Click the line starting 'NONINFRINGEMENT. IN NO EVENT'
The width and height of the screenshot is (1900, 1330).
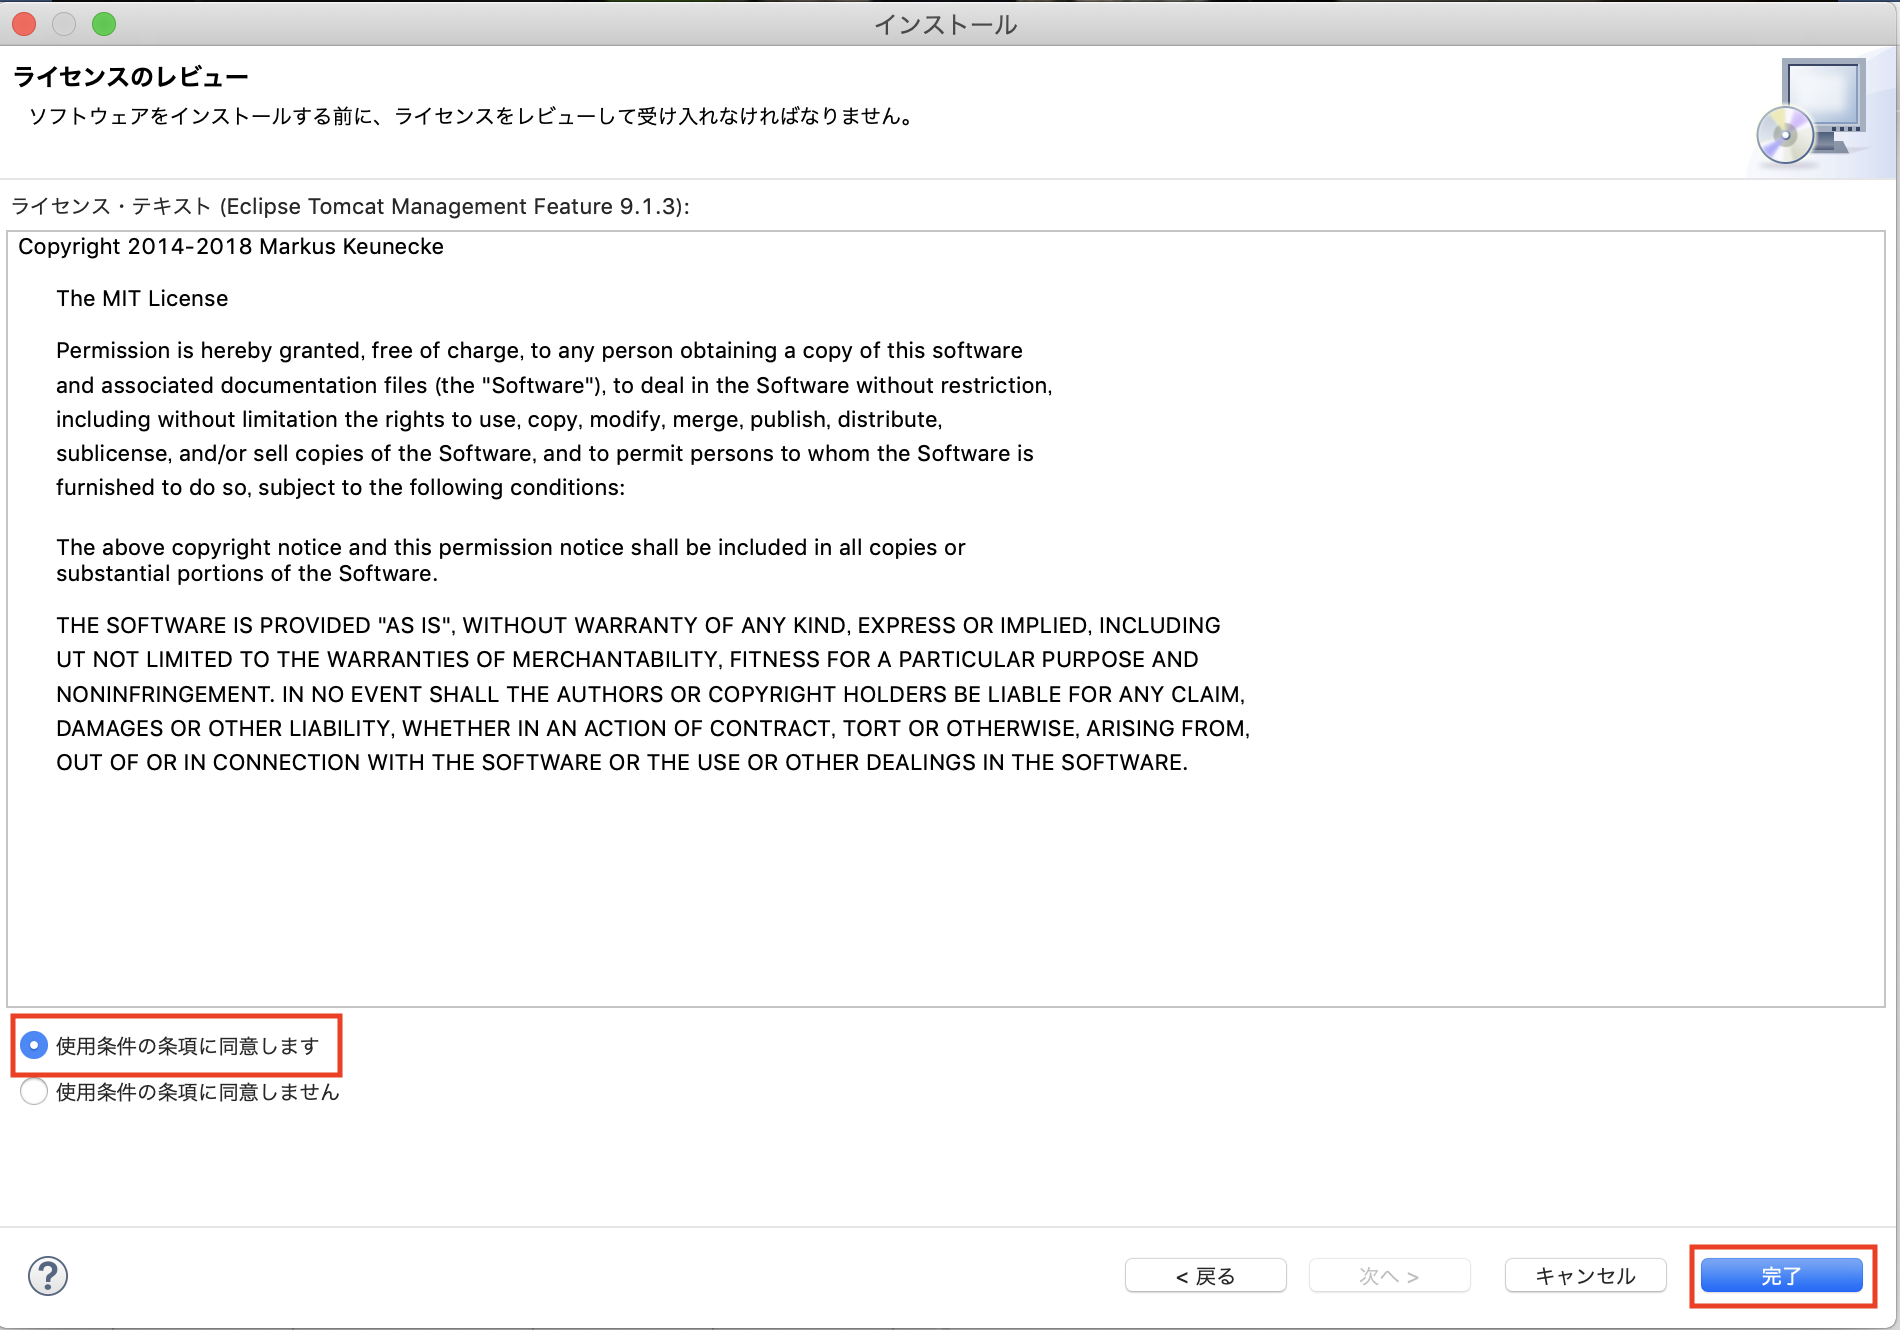pos(650,695)
